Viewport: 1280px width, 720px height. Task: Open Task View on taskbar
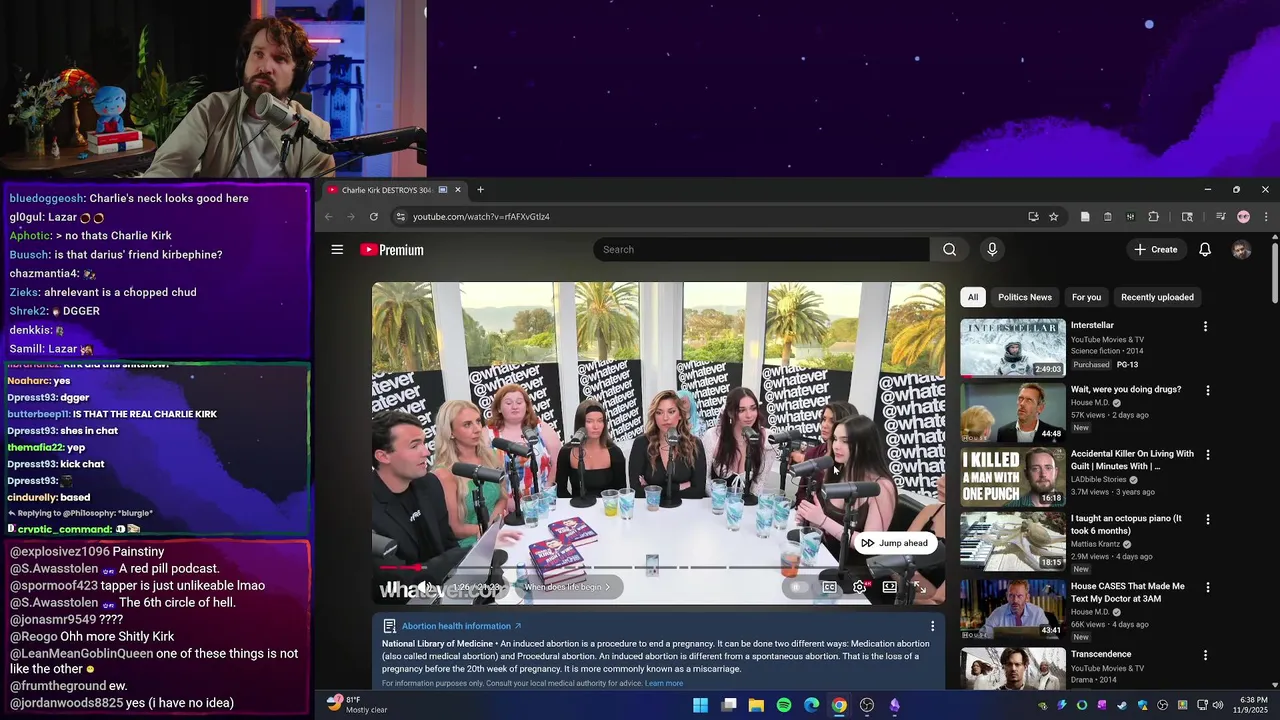pos(729,705)
